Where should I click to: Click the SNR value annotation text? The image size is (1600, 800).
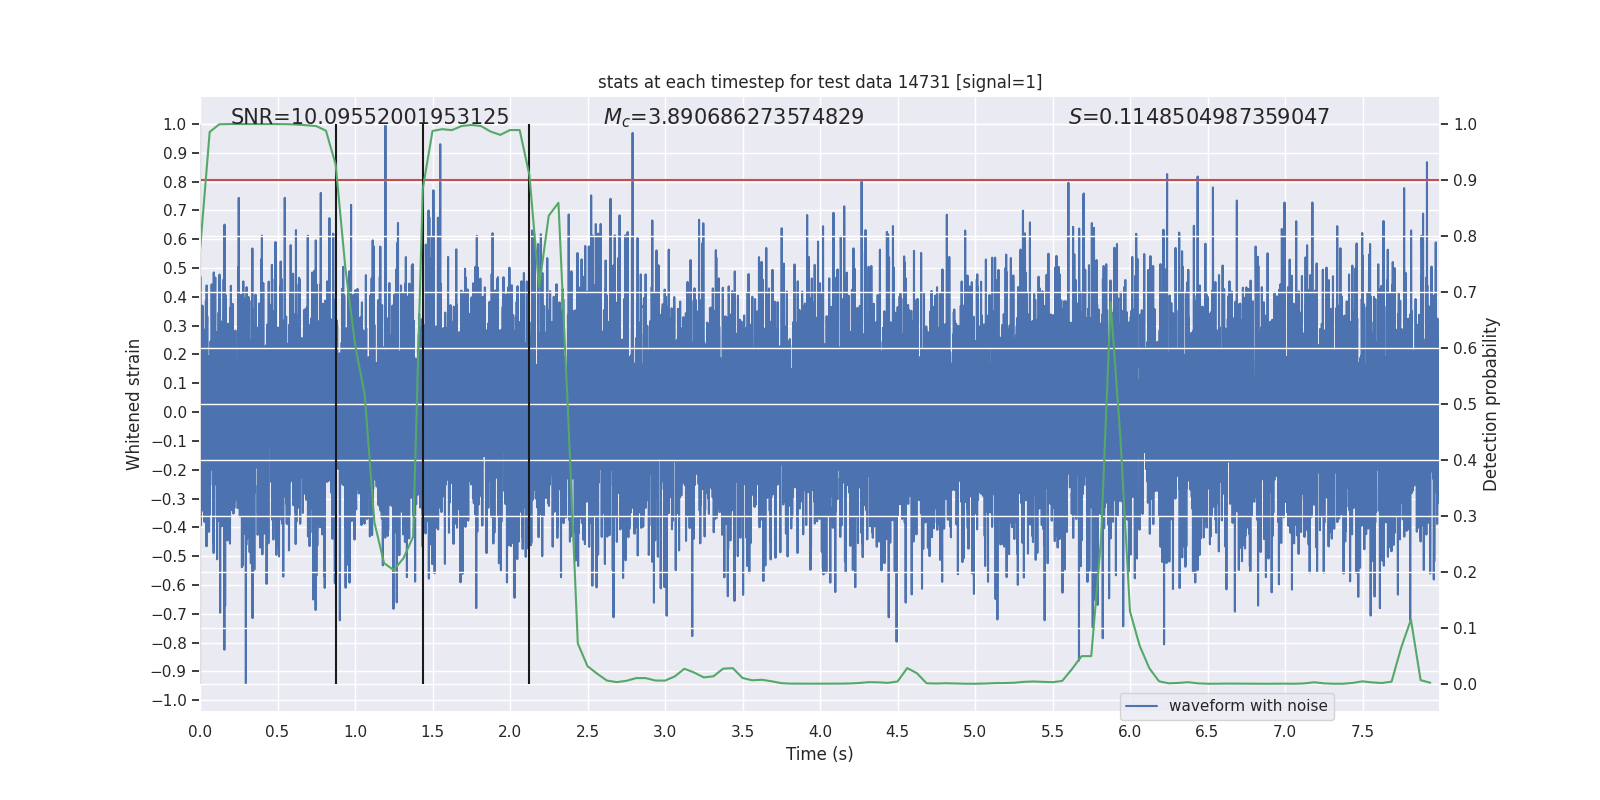[x=370, y=117]
